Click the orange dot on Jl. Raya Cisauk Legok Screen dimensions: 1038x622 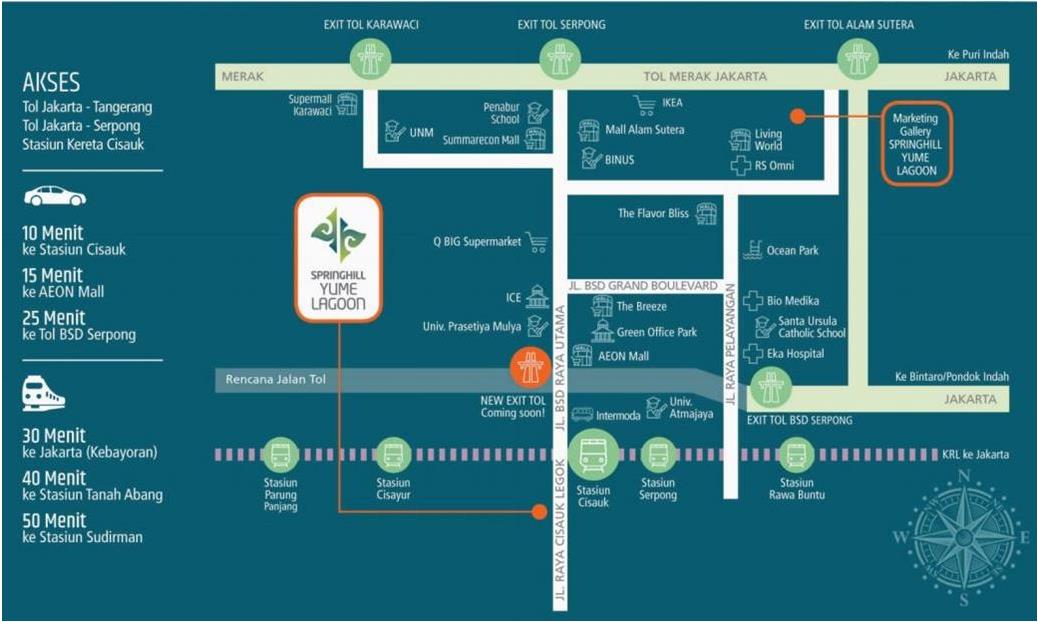[x=540, y=511]
